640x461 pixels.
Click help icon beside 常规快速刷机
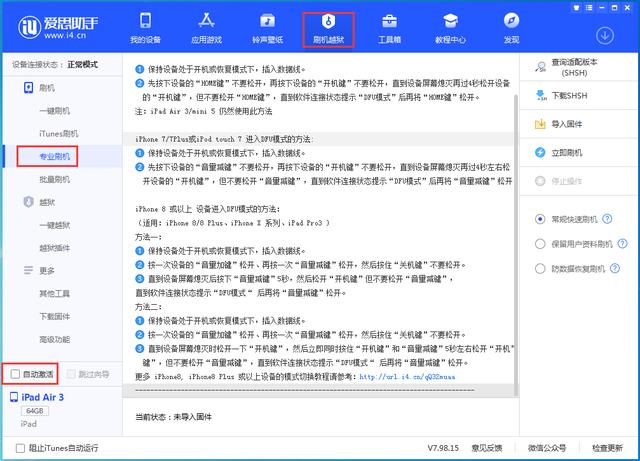tap(607, 219)
